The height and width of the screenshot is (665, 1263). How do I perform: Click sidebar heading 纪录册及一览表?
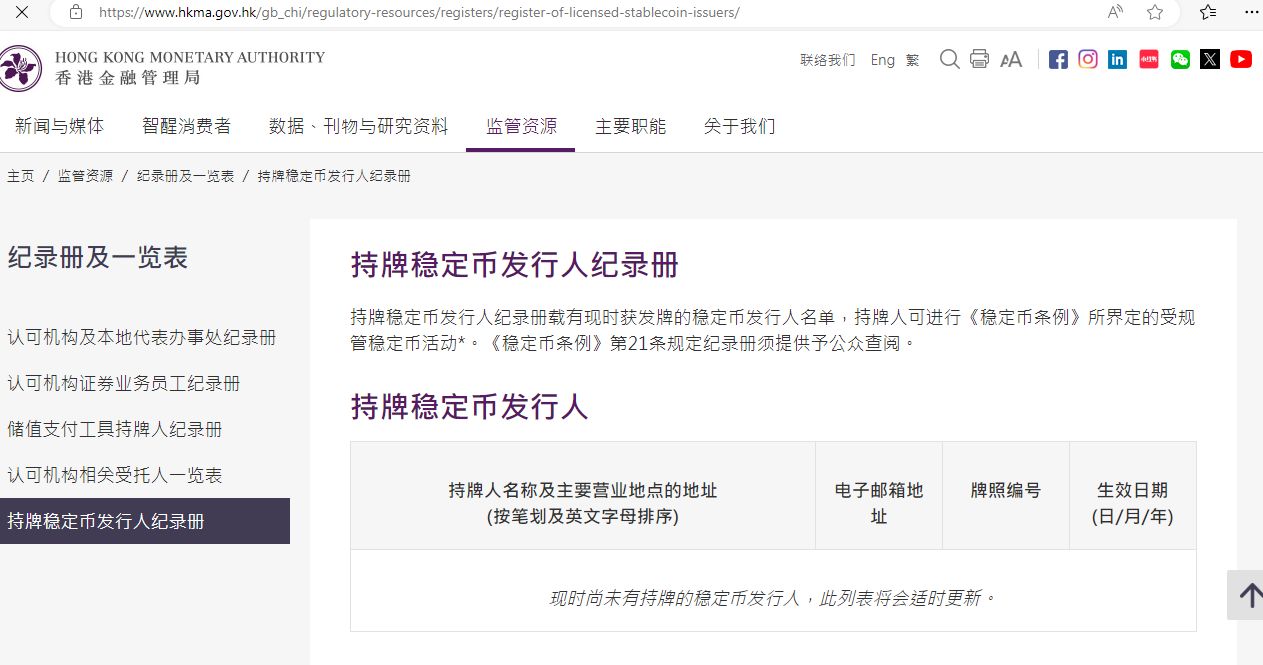point(98,257)
